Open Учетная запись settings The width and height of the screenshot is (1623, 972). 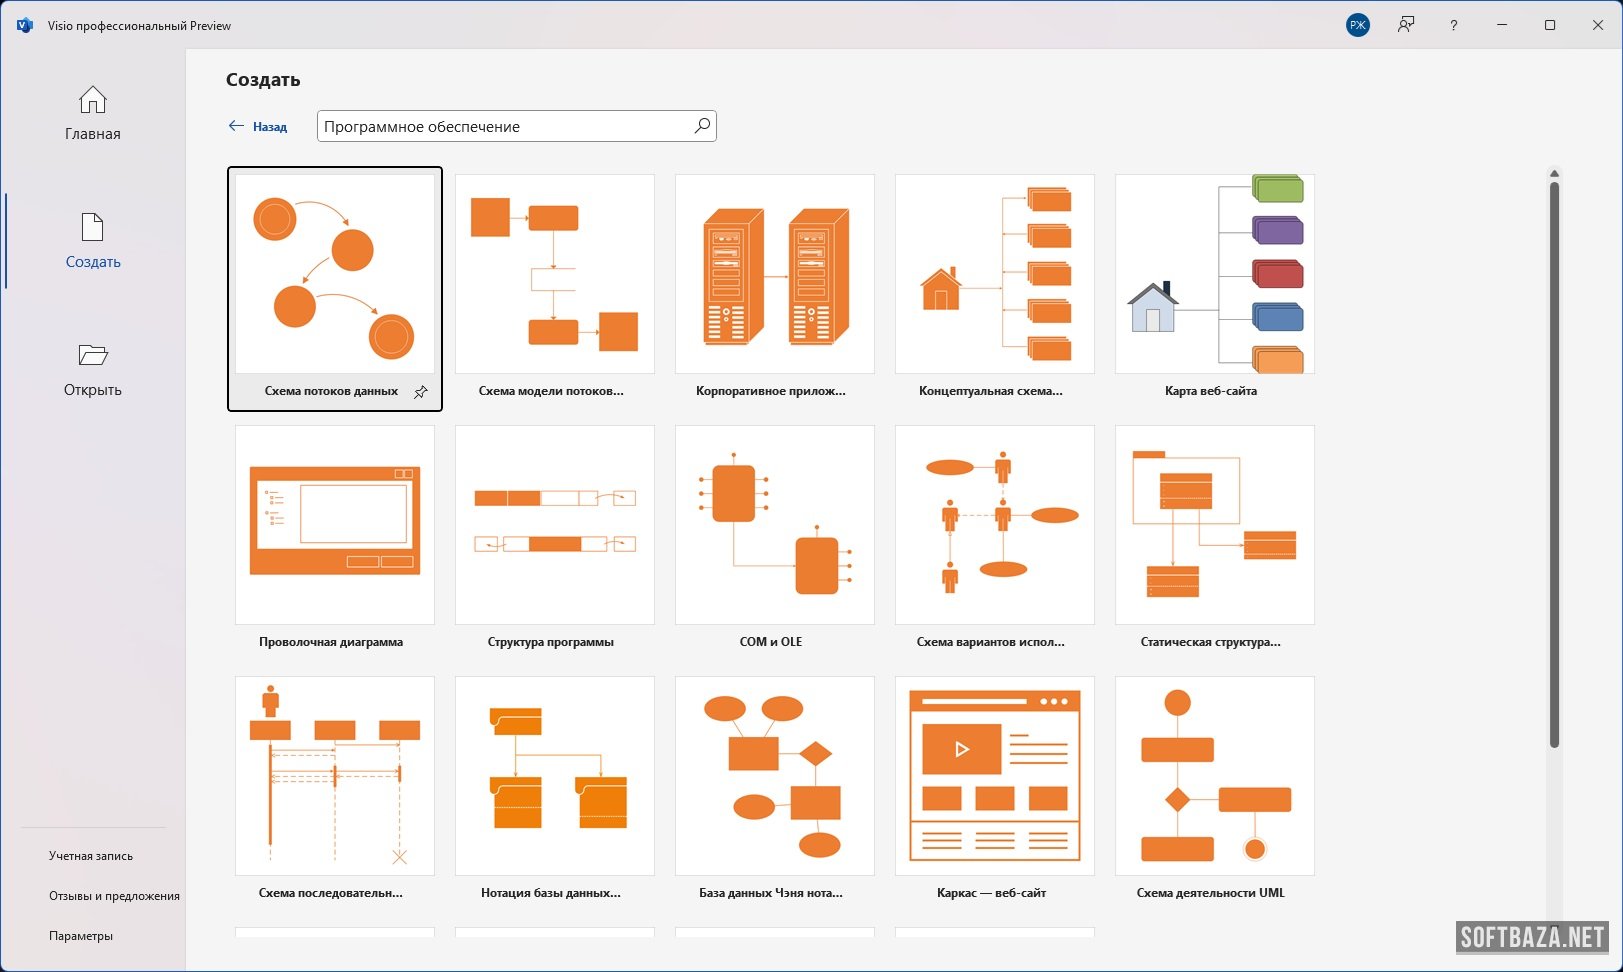pos(91,856)
